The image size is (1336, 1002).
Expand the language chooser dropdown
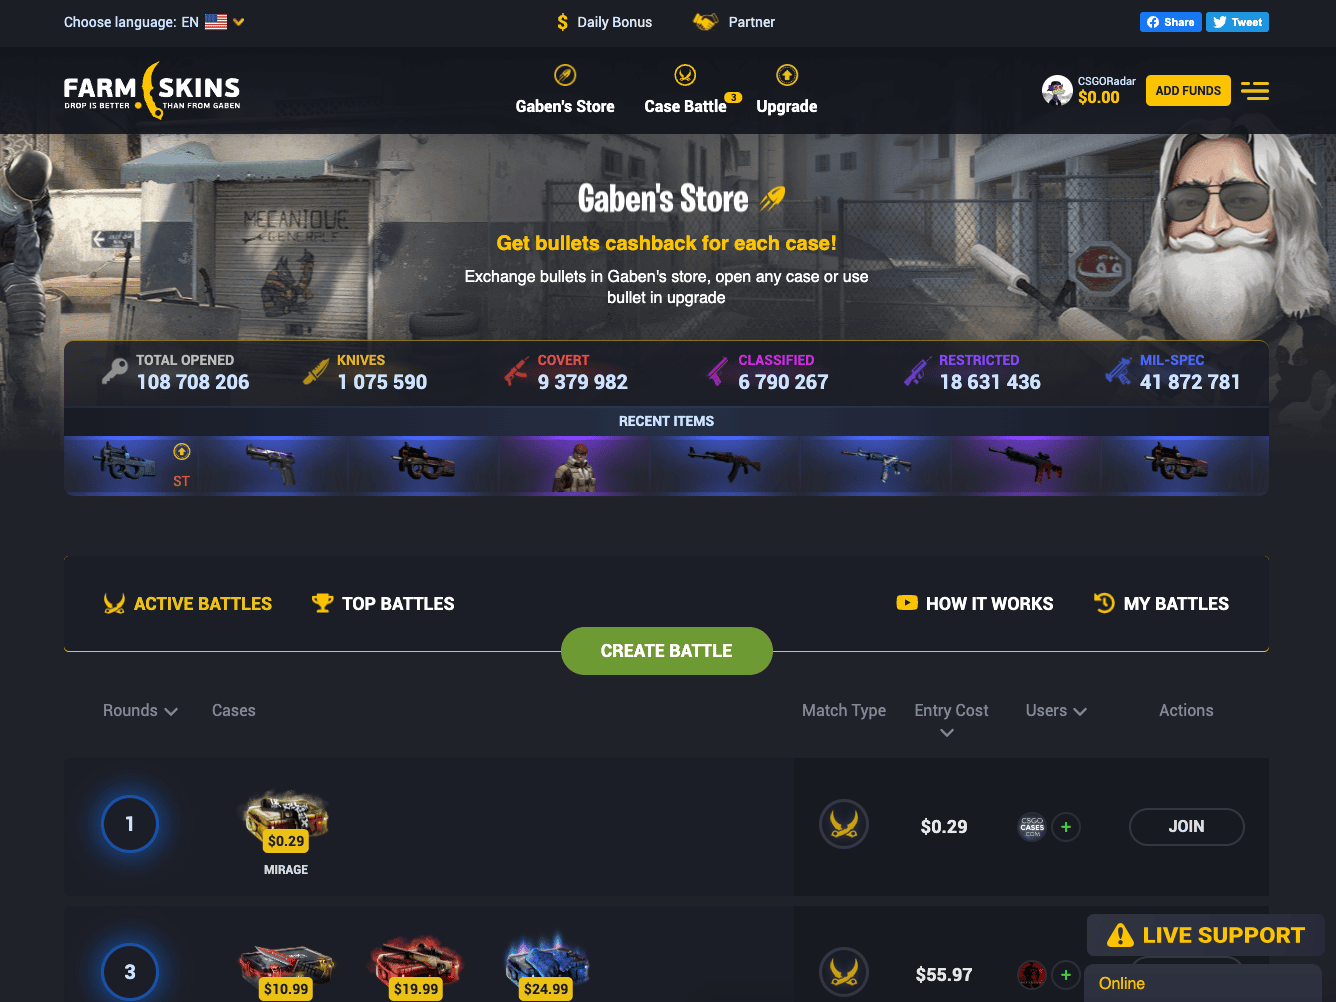click(239, 22)
